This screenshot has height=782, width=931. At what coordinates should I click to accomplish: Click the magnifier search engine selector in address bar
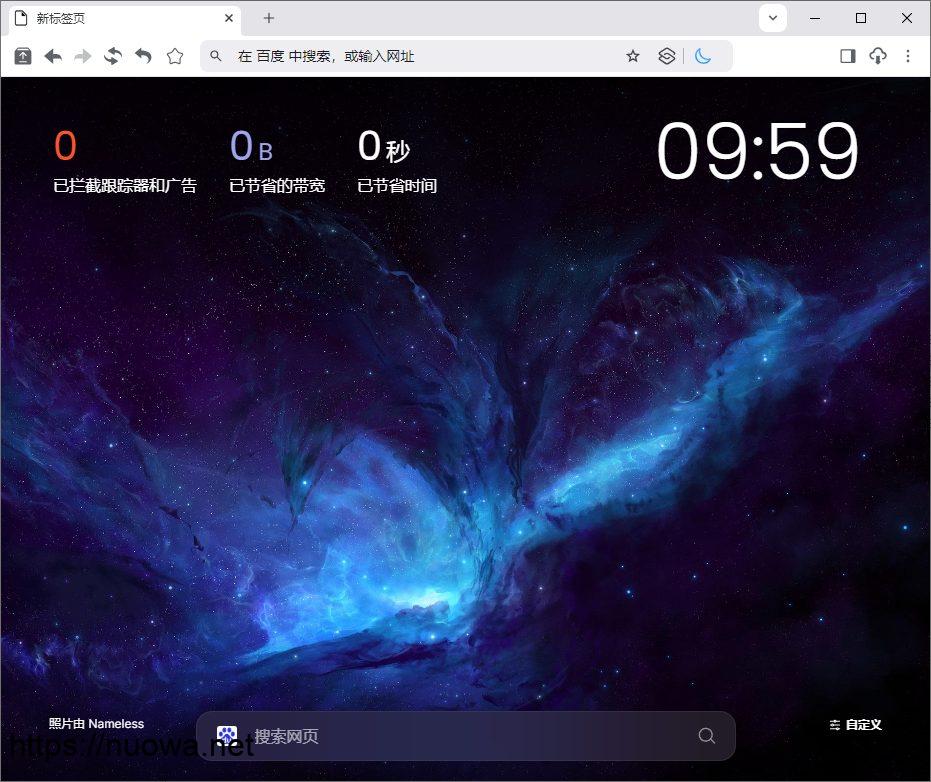(x=216, y=57)
